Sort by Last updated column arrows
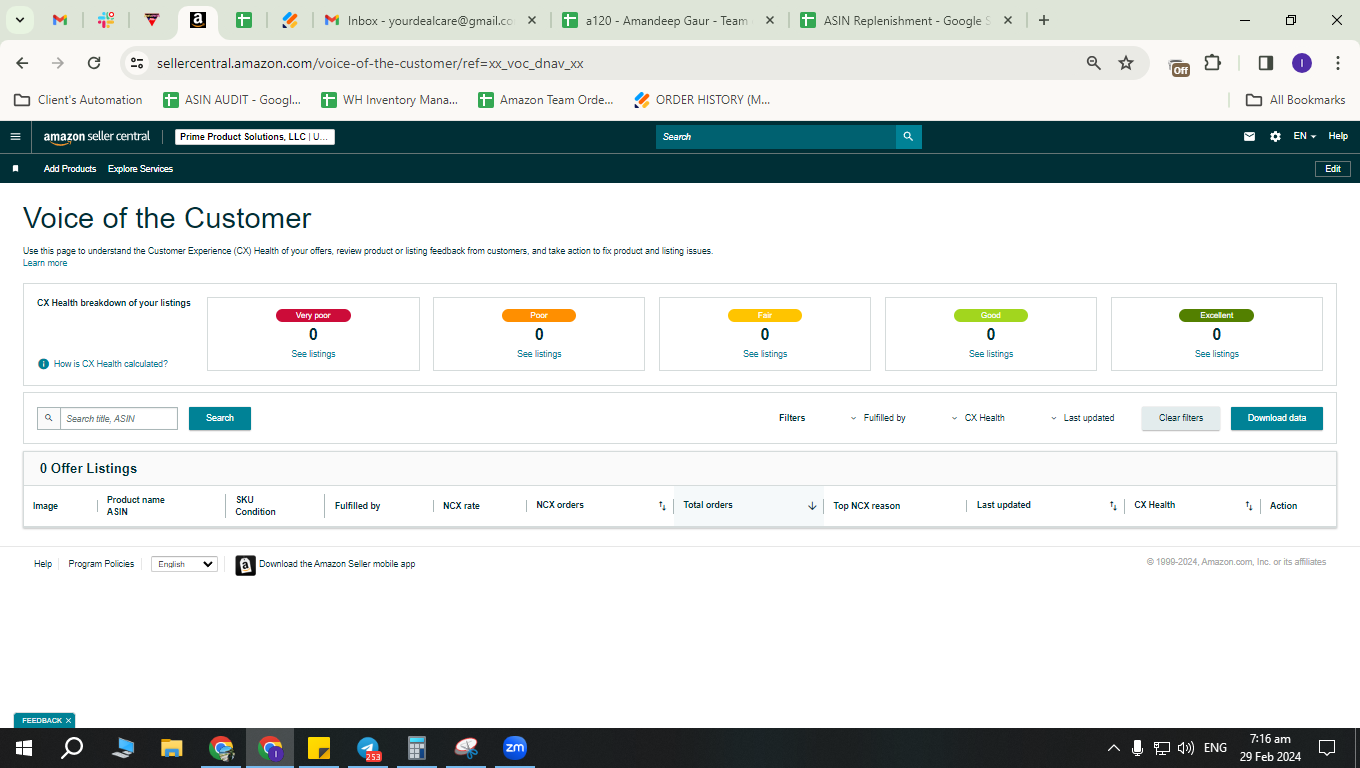 [x=1113, y=506]
